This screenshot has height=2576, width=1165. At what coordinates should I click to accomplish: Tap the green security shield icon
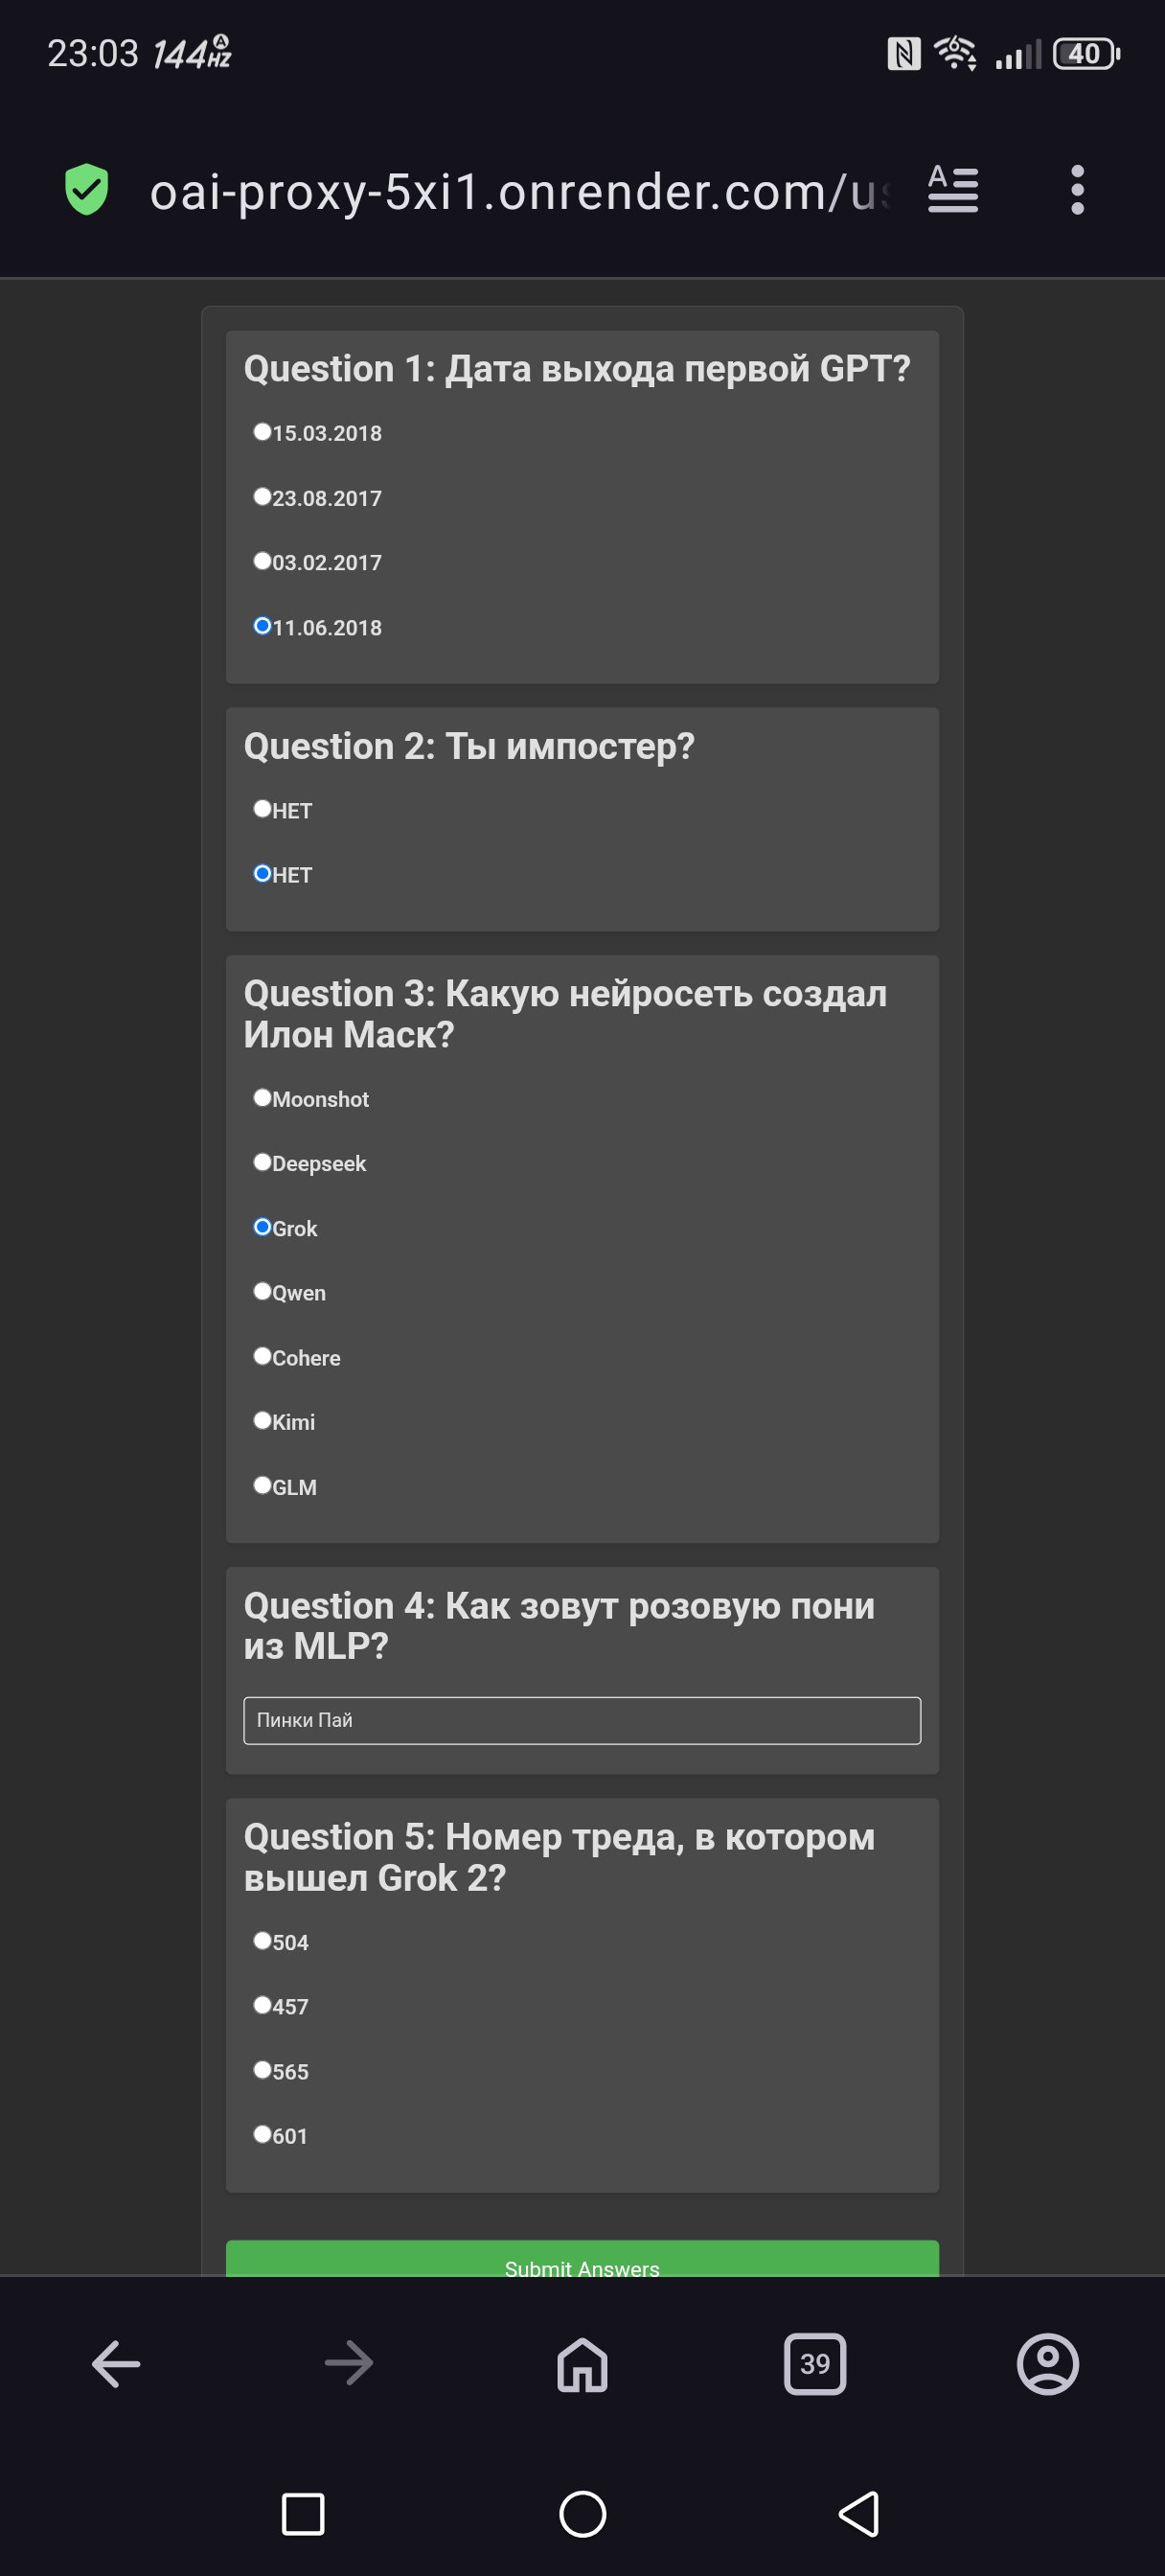pos(86,190)
